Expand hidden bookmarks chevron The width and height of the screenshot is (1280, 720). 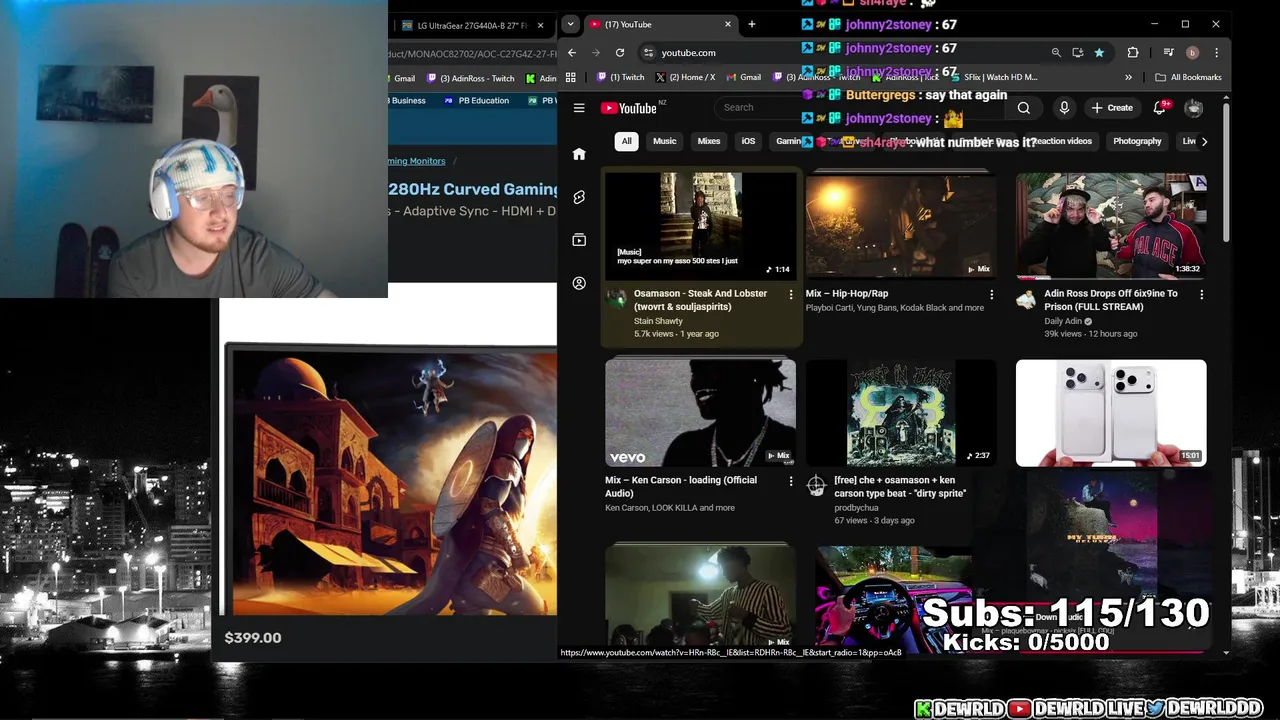(x=1128, y=77)
